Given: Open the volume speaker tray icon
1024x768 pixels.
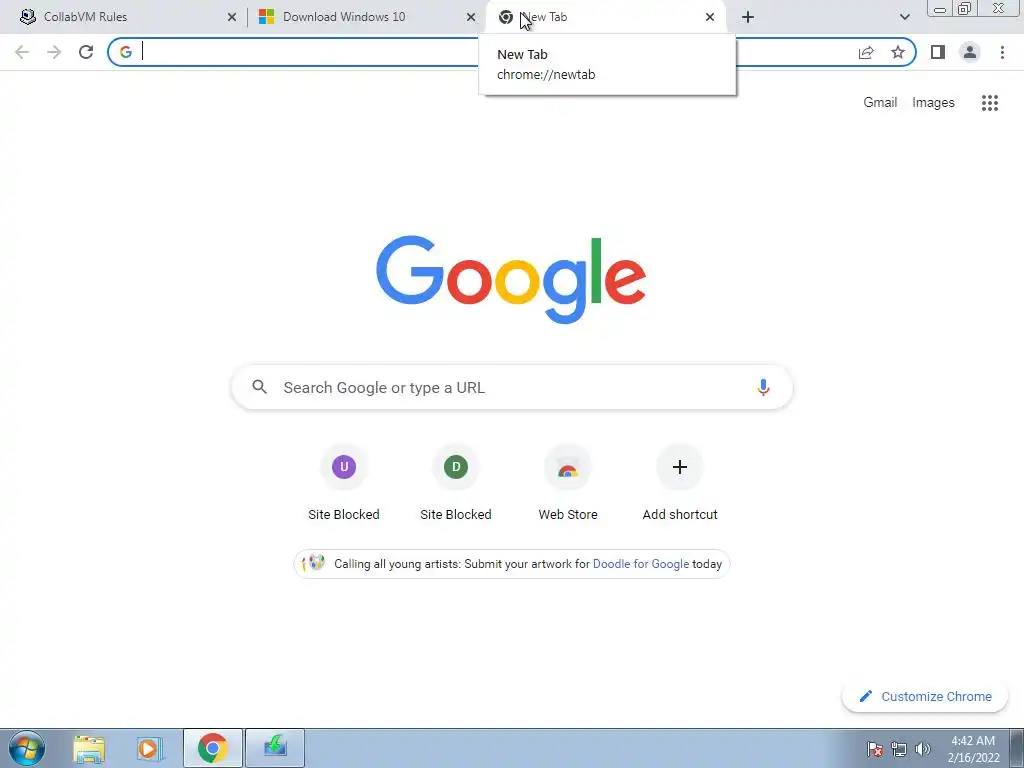Looking at the screenshot, I should (923, 749).
